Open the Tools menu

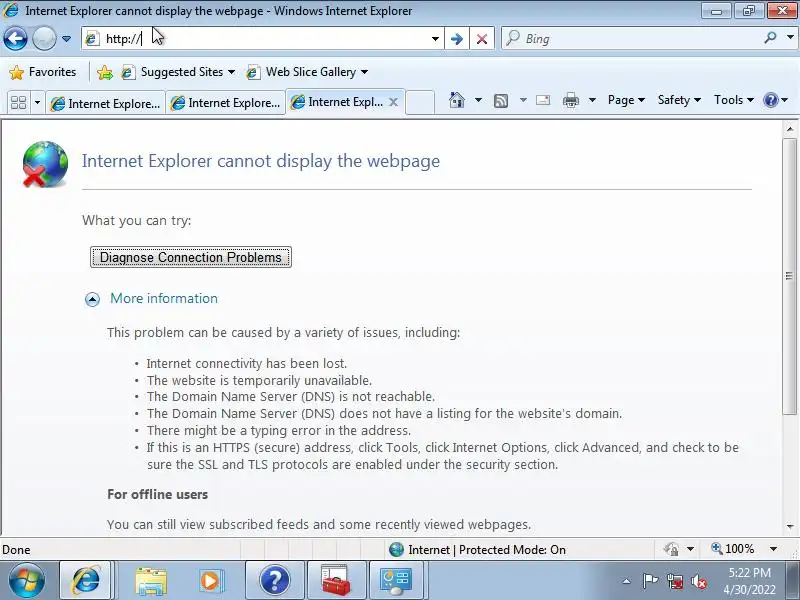(x=734, y=100)
